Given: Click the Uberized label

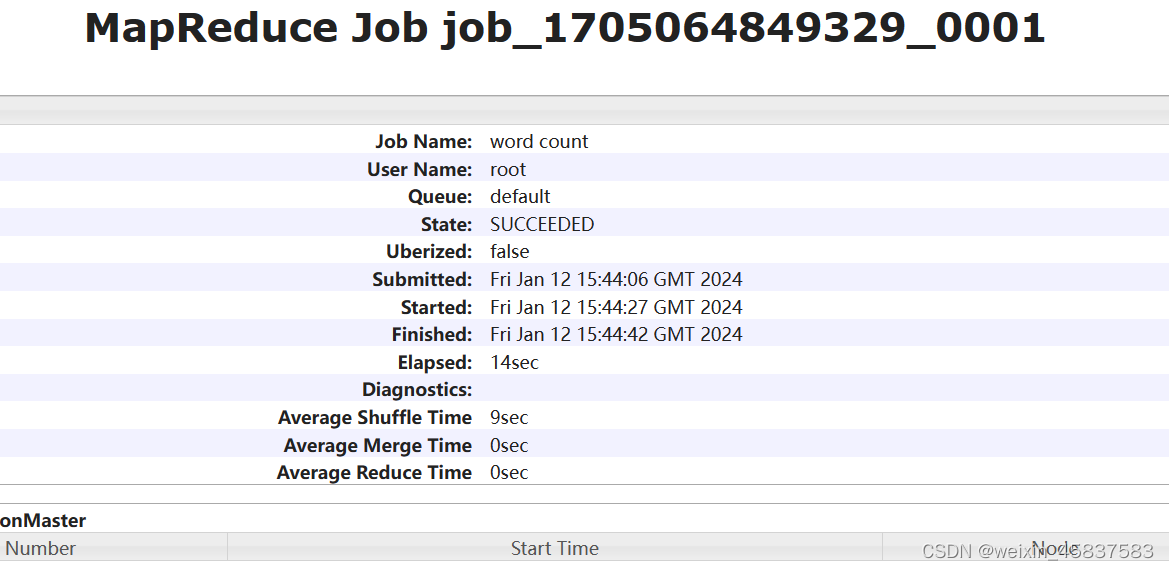Looking at the screenshot, I should [x=429, y=252].
